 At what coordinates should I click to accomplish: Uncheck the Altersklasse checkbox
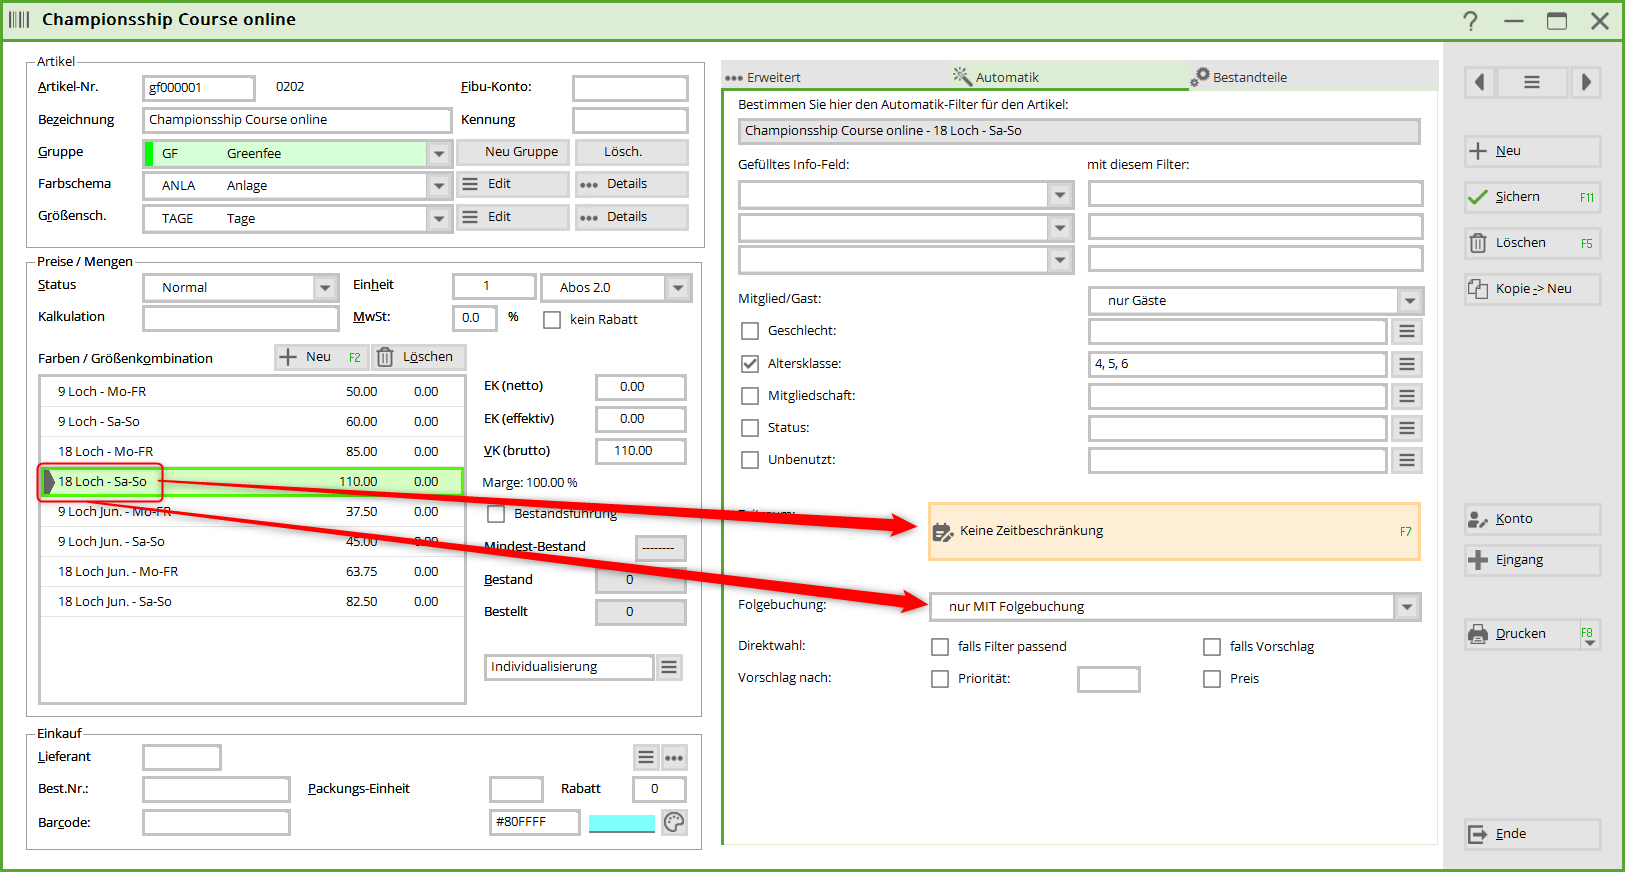750,364
